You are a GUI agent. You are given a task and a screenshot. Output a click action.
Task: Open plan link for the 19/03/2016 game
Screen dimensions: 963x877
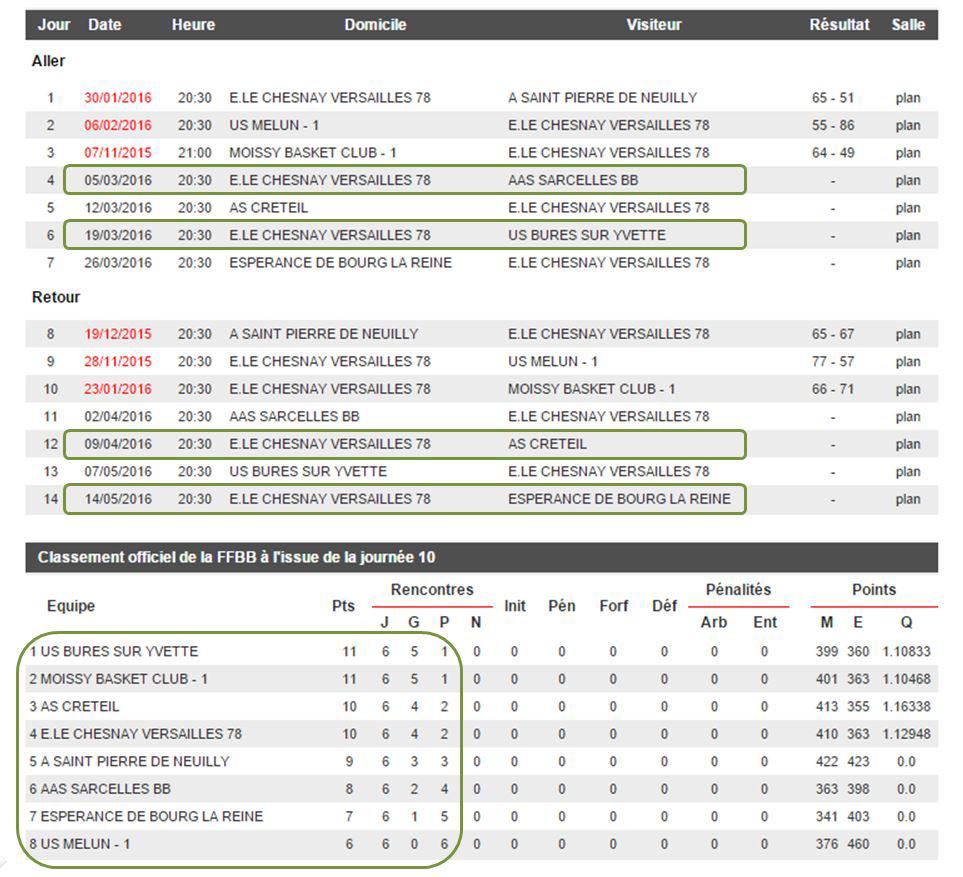(x=907, y=236)
